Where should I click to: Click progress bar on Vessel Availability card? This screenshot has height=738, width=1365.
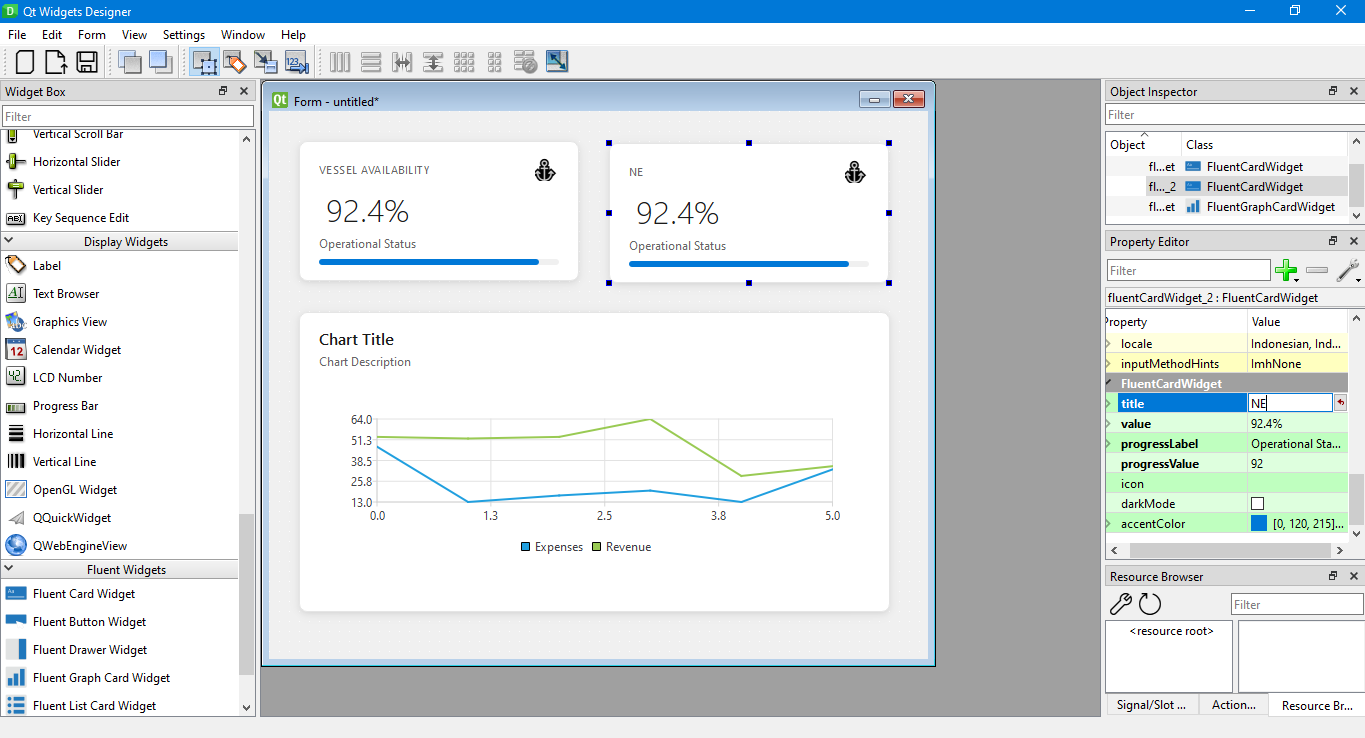coord(439,262)
